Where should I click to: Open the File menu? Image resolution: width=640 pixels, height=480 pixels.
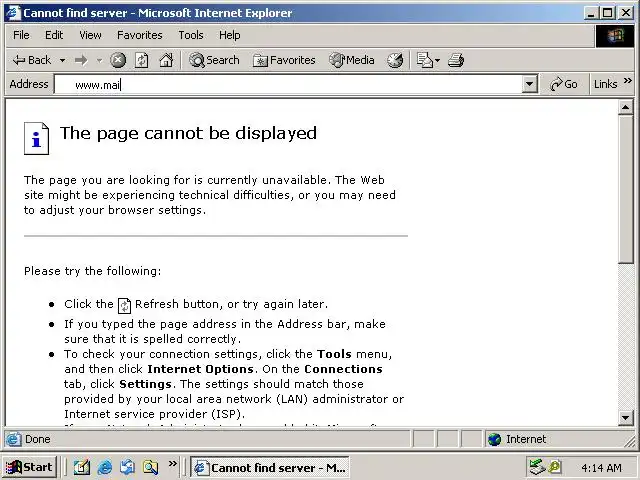point(21,35)
